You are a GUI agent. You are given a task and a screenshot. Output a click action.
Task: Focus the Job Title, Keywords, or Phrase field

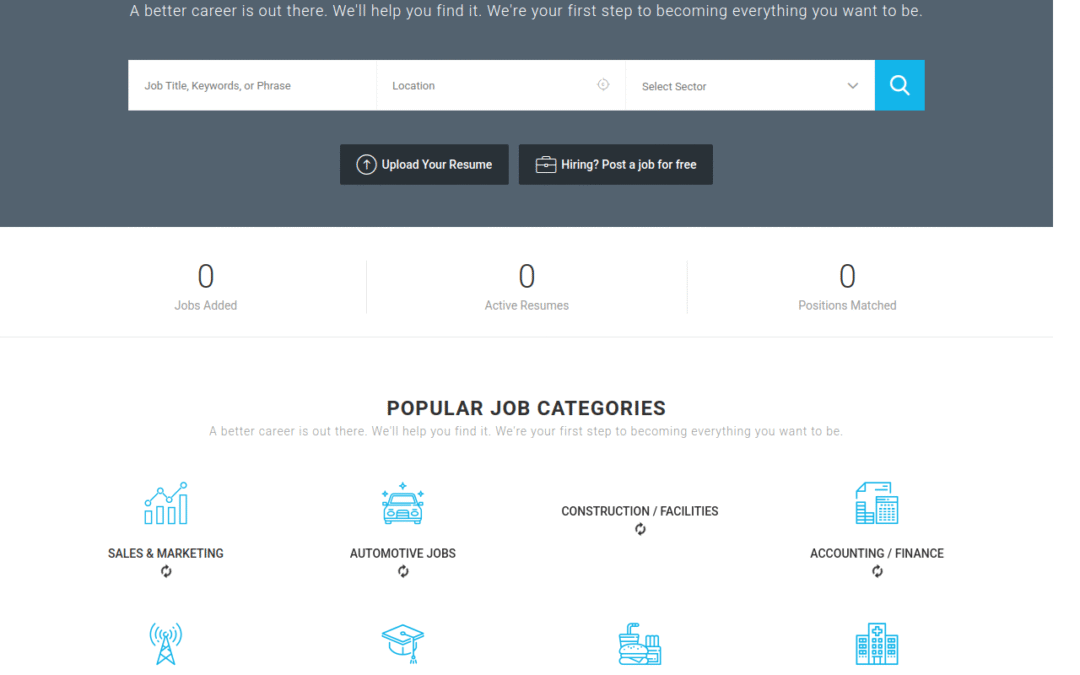click(252, 86)
